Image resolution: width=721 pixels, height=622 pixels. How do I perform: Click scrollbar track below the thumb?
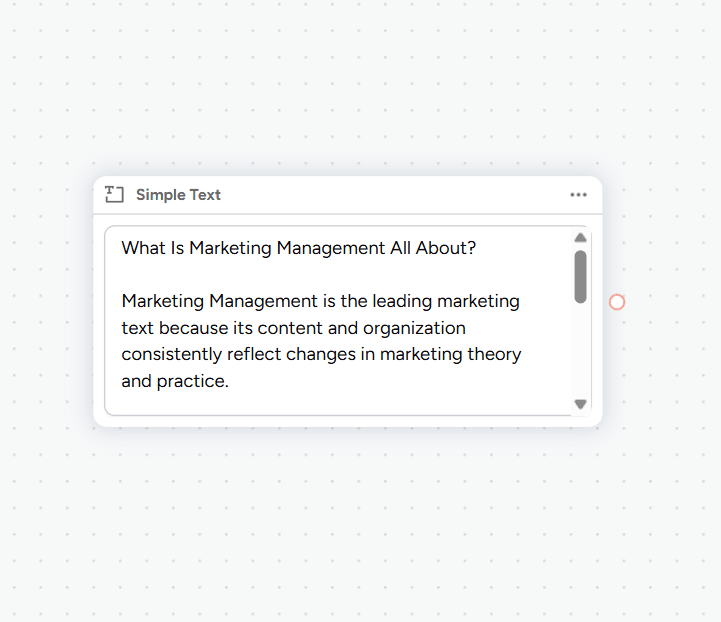coord(580,350)
